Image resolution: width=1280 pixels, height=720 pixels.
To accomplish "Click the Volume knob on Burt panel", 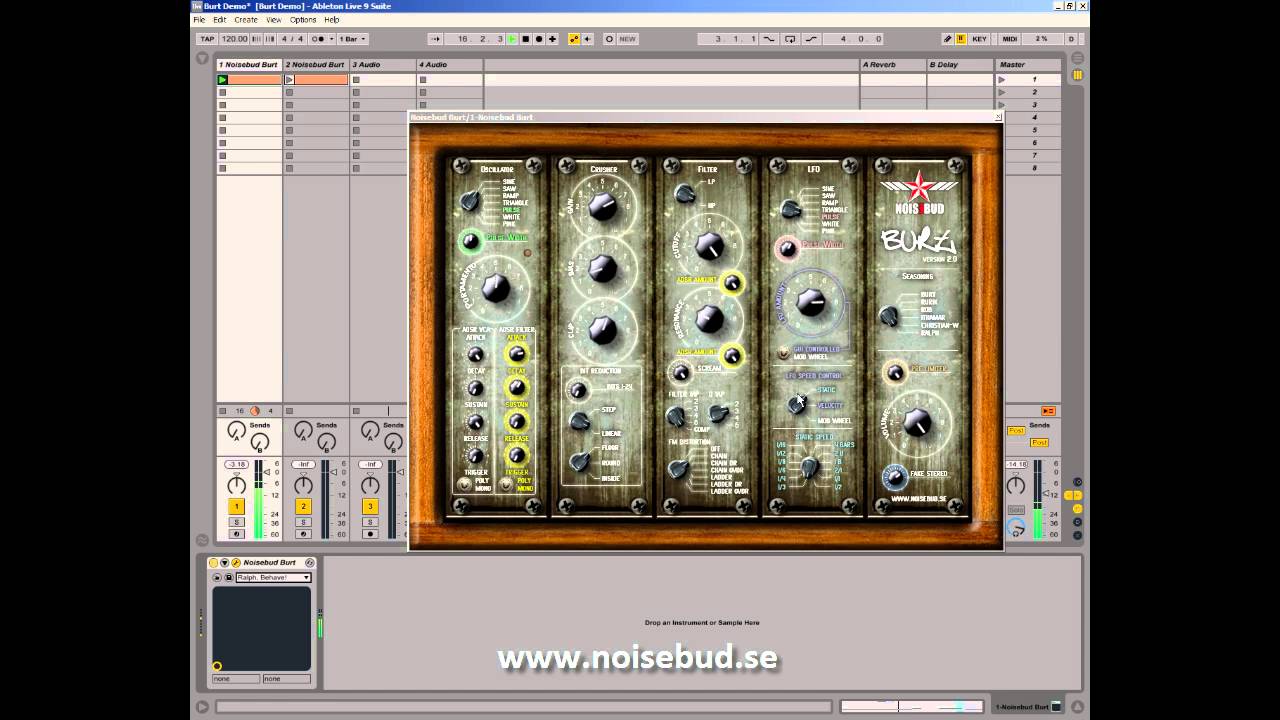I will 917,424.
